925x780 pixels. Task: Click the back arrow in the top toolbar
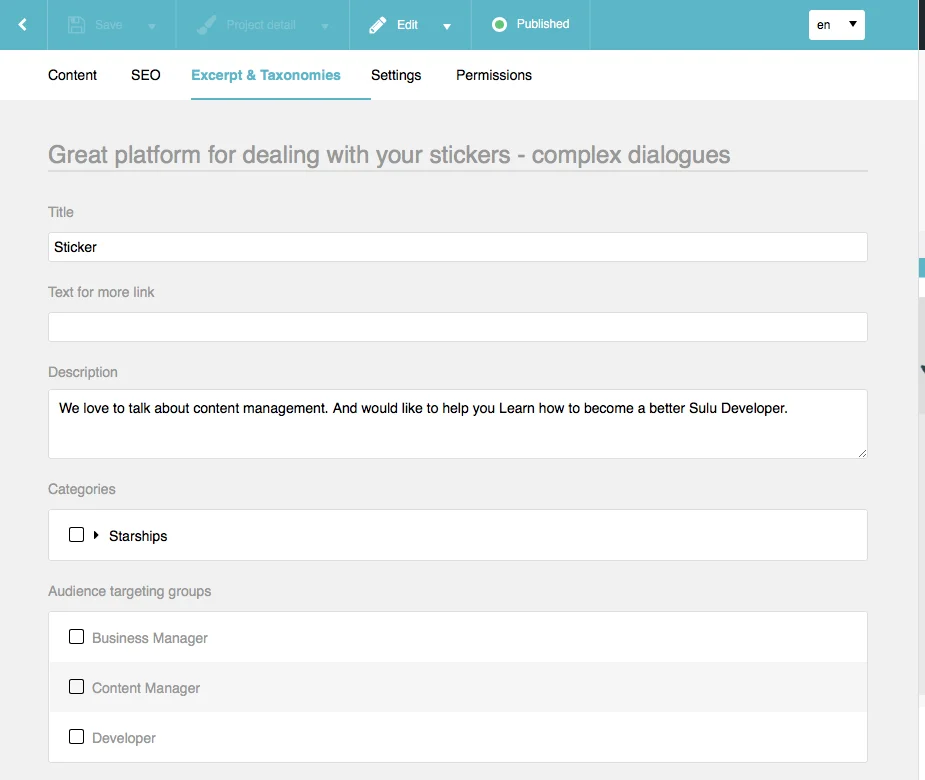22,24
